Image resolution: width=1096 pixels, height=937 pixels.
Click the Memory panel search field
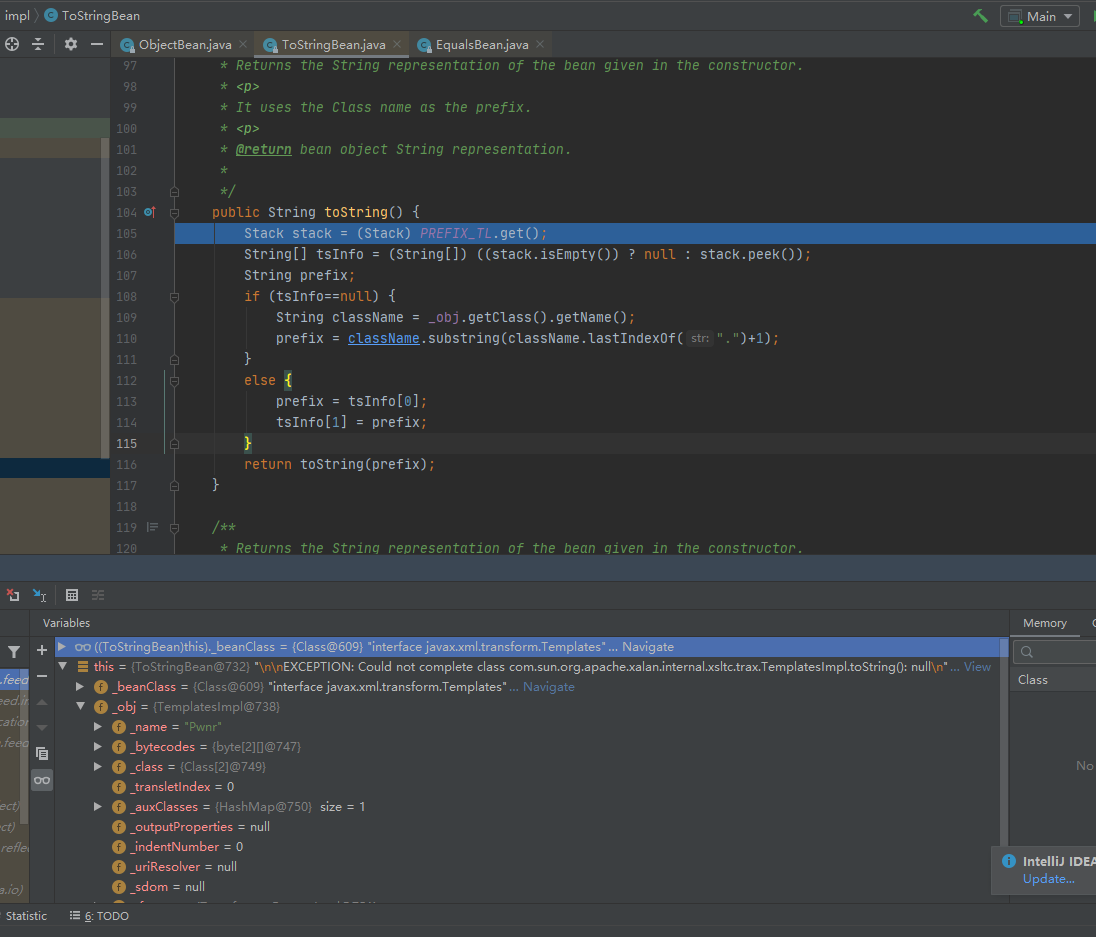(1054, 652)
